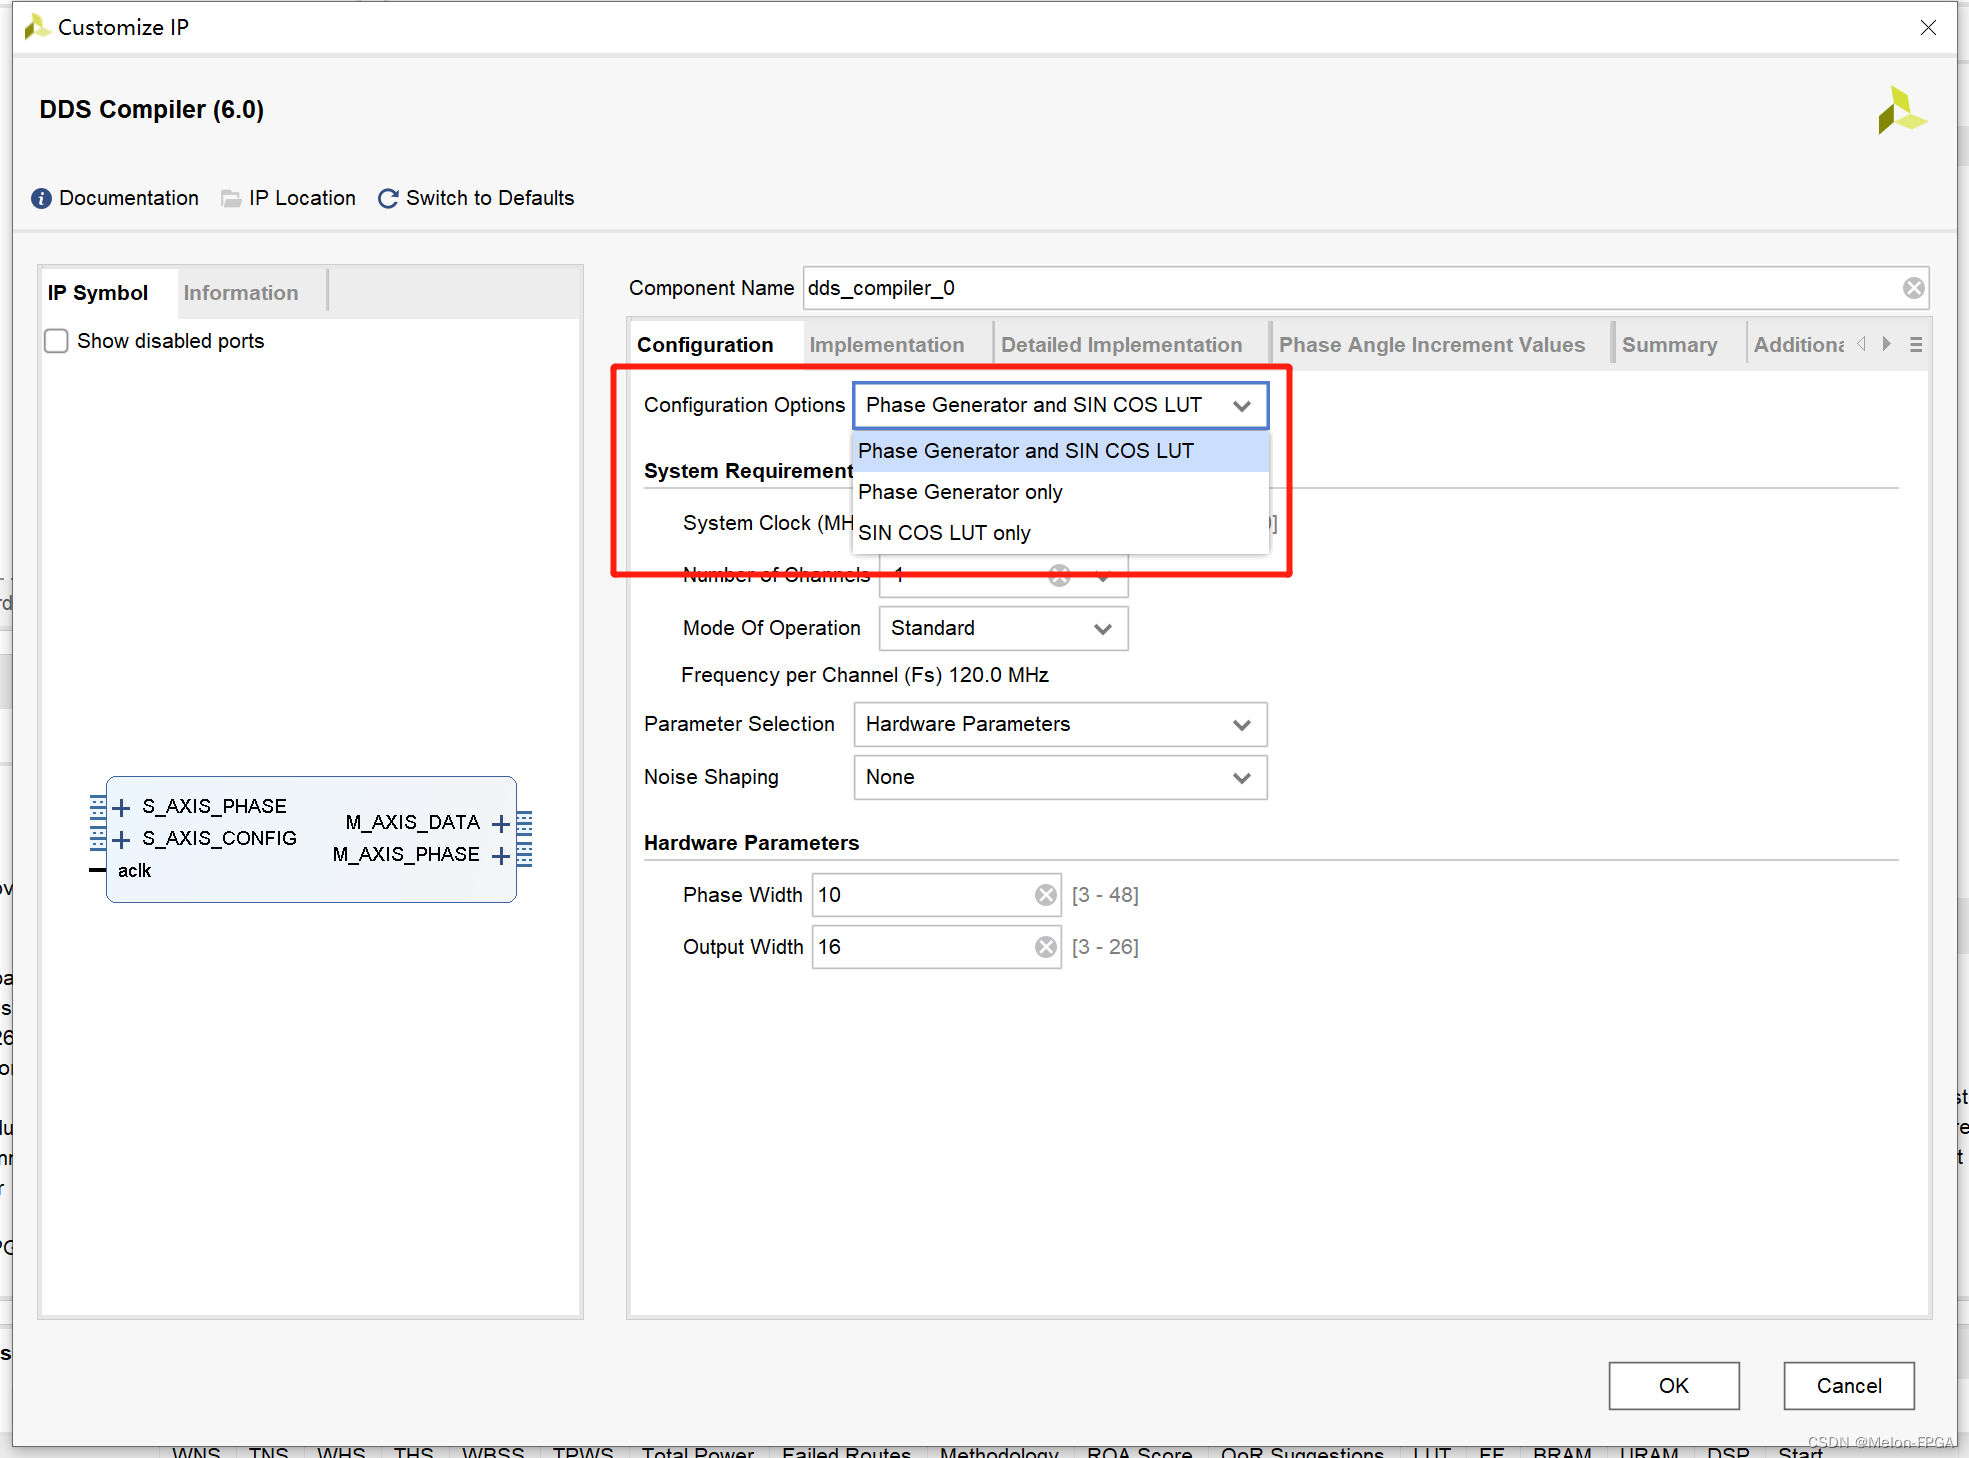Click Frequency per Channel 120.0 MHz text
The width and height of the screenshot is (1969, 1458).
[865, 675]
